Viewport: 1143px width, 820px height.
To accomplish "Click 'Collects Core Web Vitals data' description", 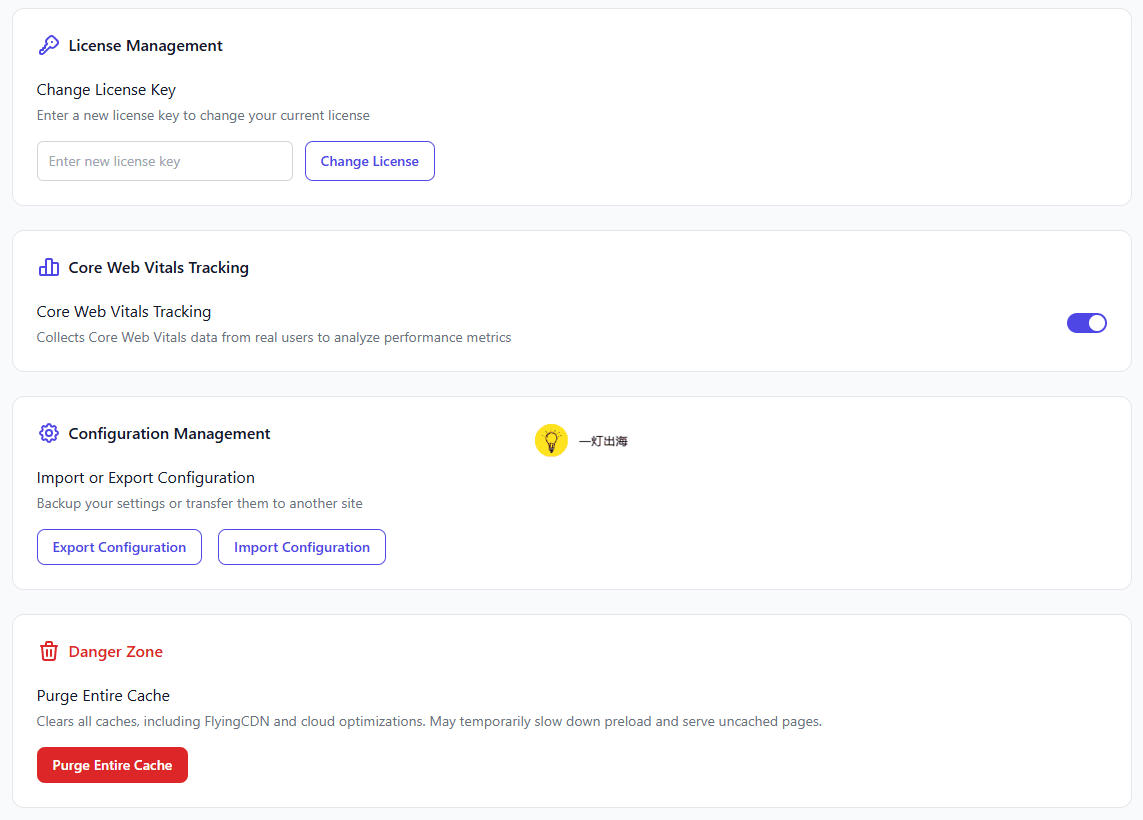I will 274,337.
